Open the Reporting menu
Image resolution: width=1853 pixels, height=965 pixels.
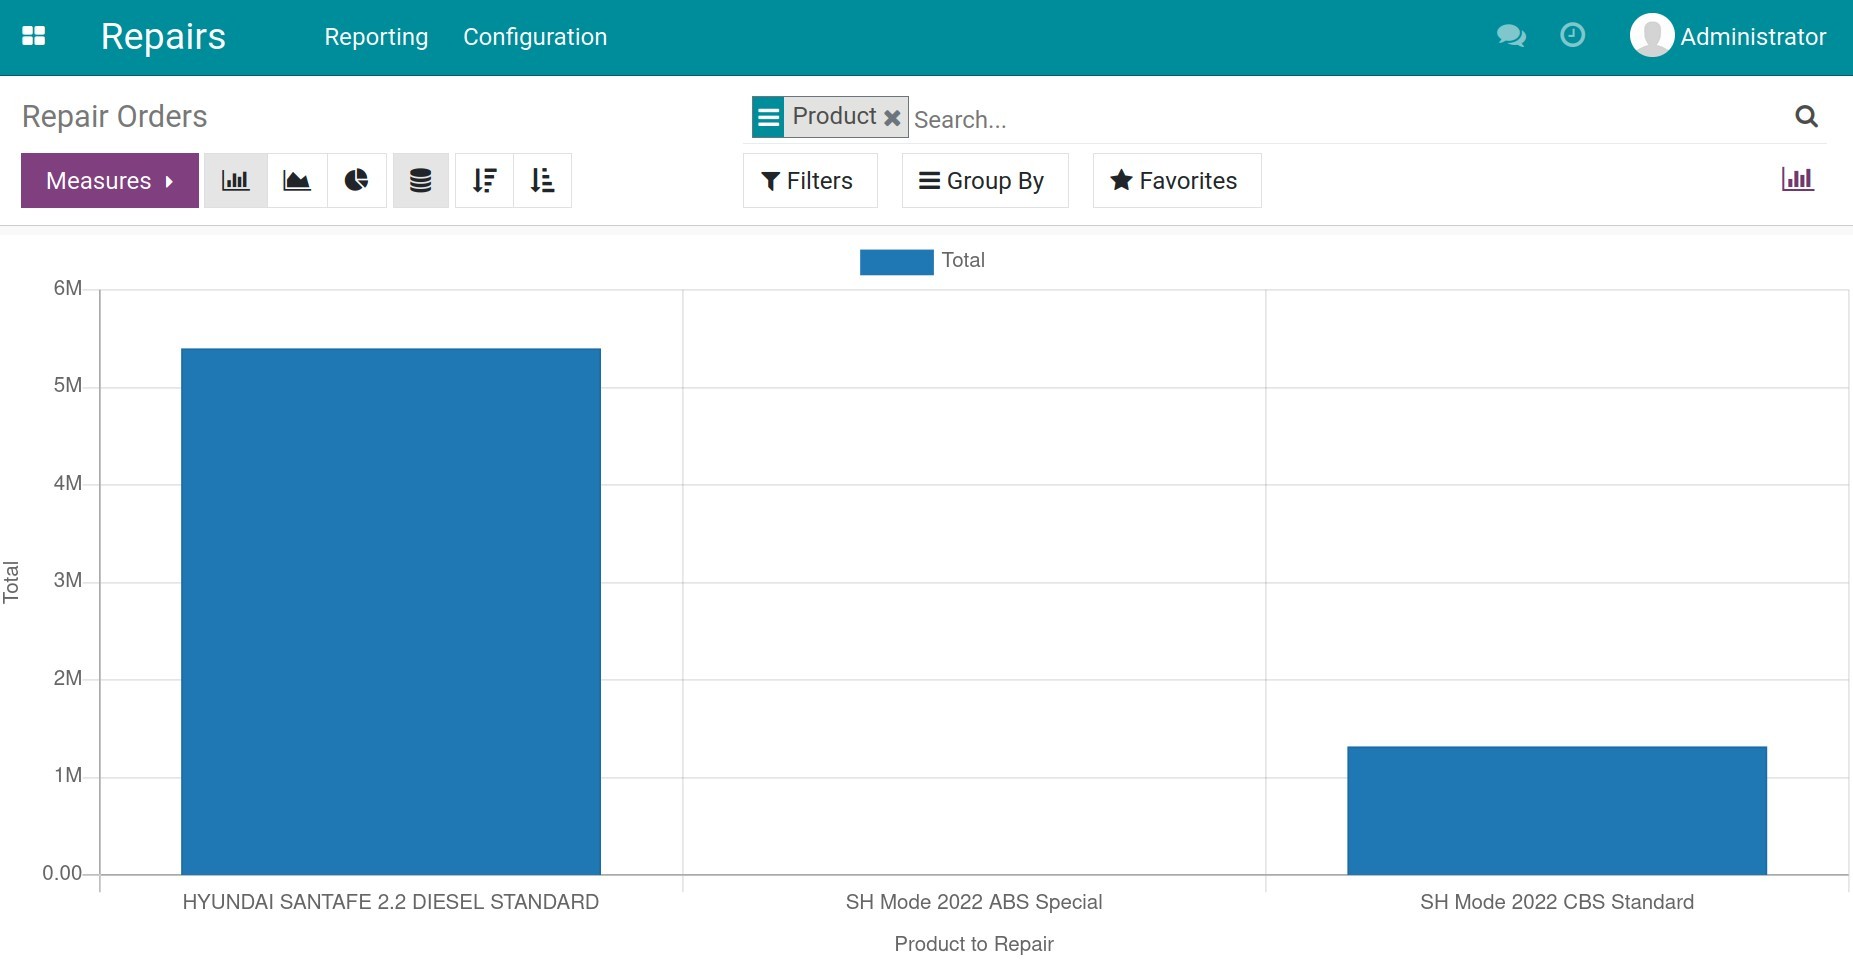376,37
